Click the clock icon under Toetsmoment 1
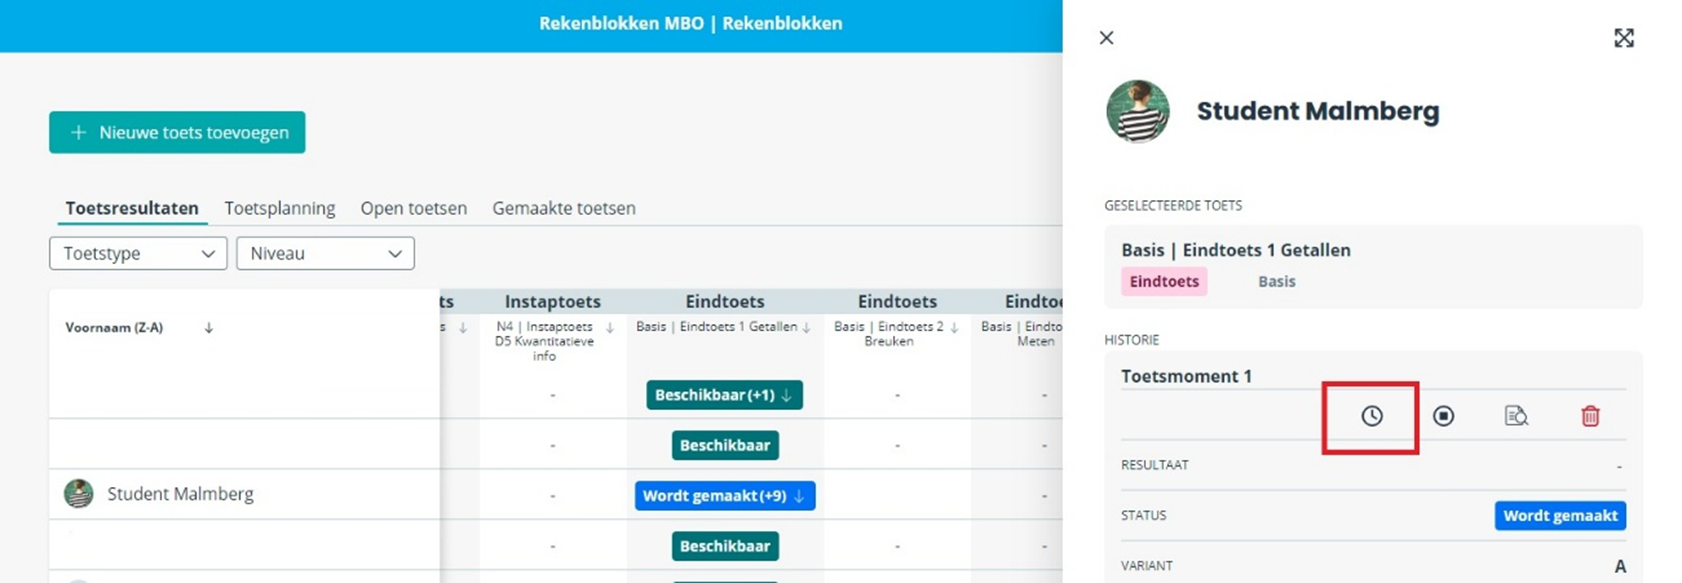 click(1371, 416)
